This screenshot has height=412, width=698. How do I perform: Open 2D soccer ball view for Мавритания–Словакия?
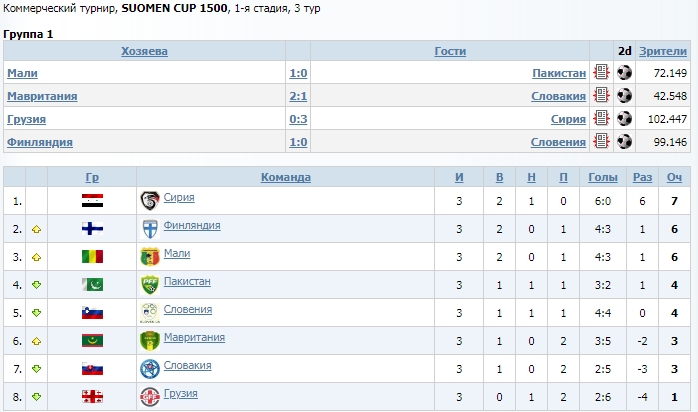tap(625, 96)
